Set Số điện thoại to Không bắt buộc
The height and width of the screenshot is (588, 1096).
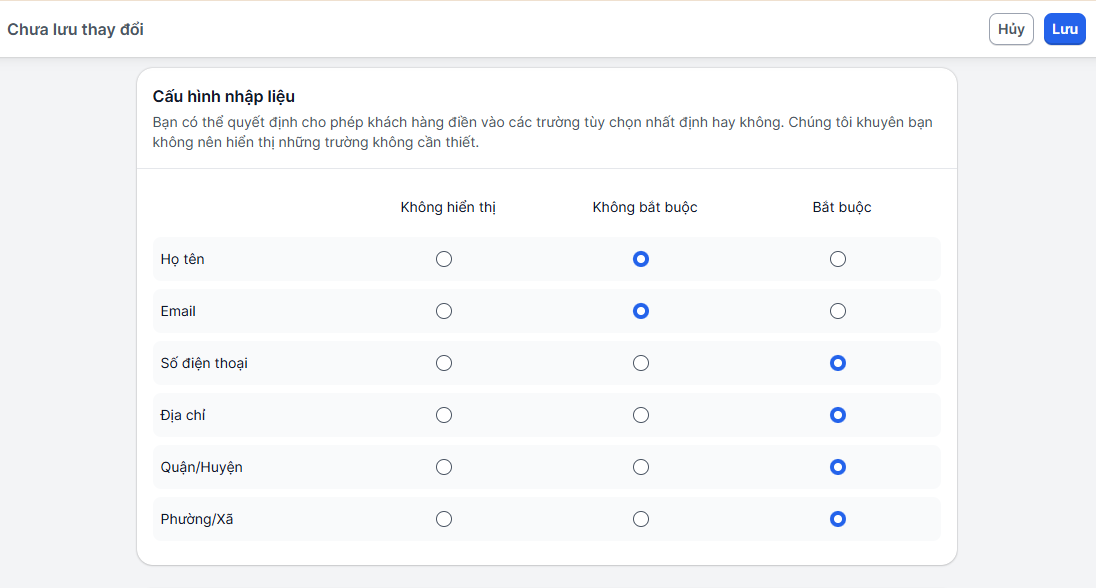[x=641, y=363]
